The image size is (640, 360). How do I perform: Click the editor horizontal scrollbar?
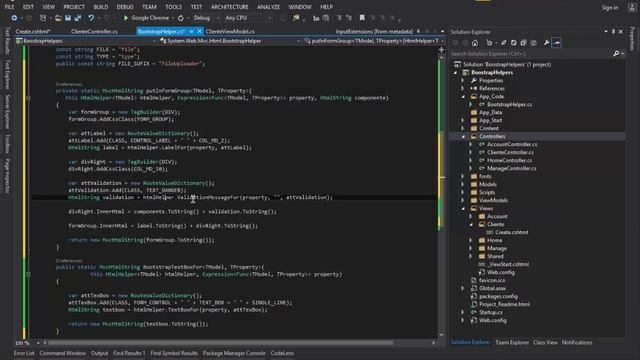click(220, 343)
